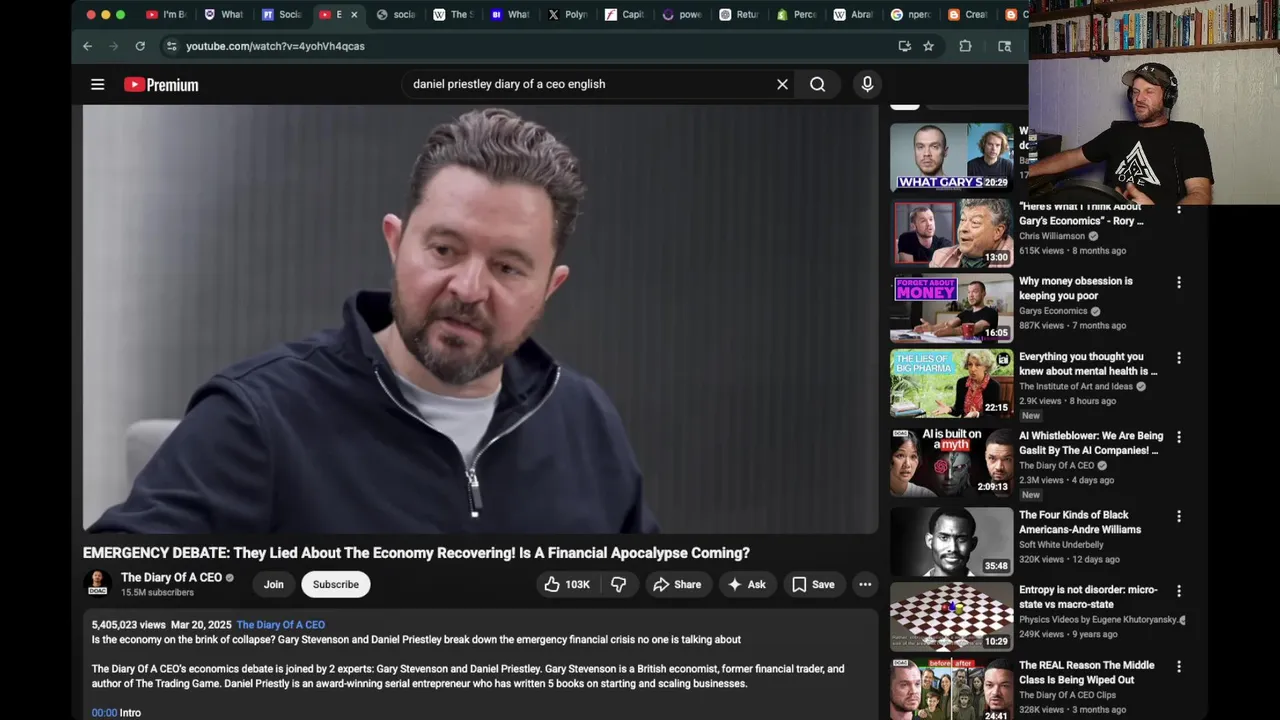Viewport: 1280px width, 720px height.
Task: Open AI is built on a myth thumbnail
Action: (951, 462)
